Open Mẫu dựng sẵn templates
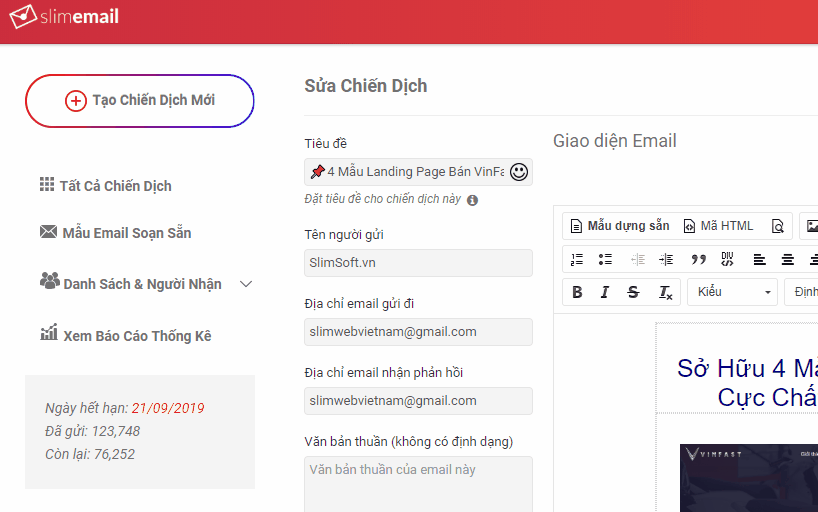The image size is (818, 512). click(618, 226)
